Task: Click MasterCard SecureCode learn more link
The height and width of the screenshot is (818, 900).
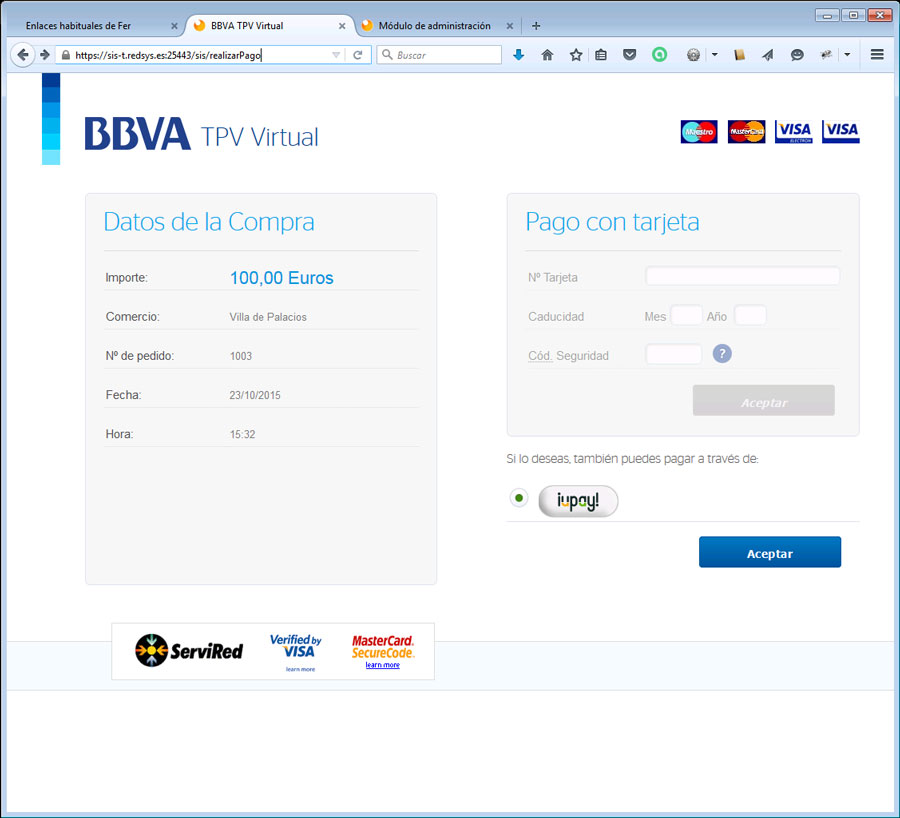Action: tap(382, 665)
